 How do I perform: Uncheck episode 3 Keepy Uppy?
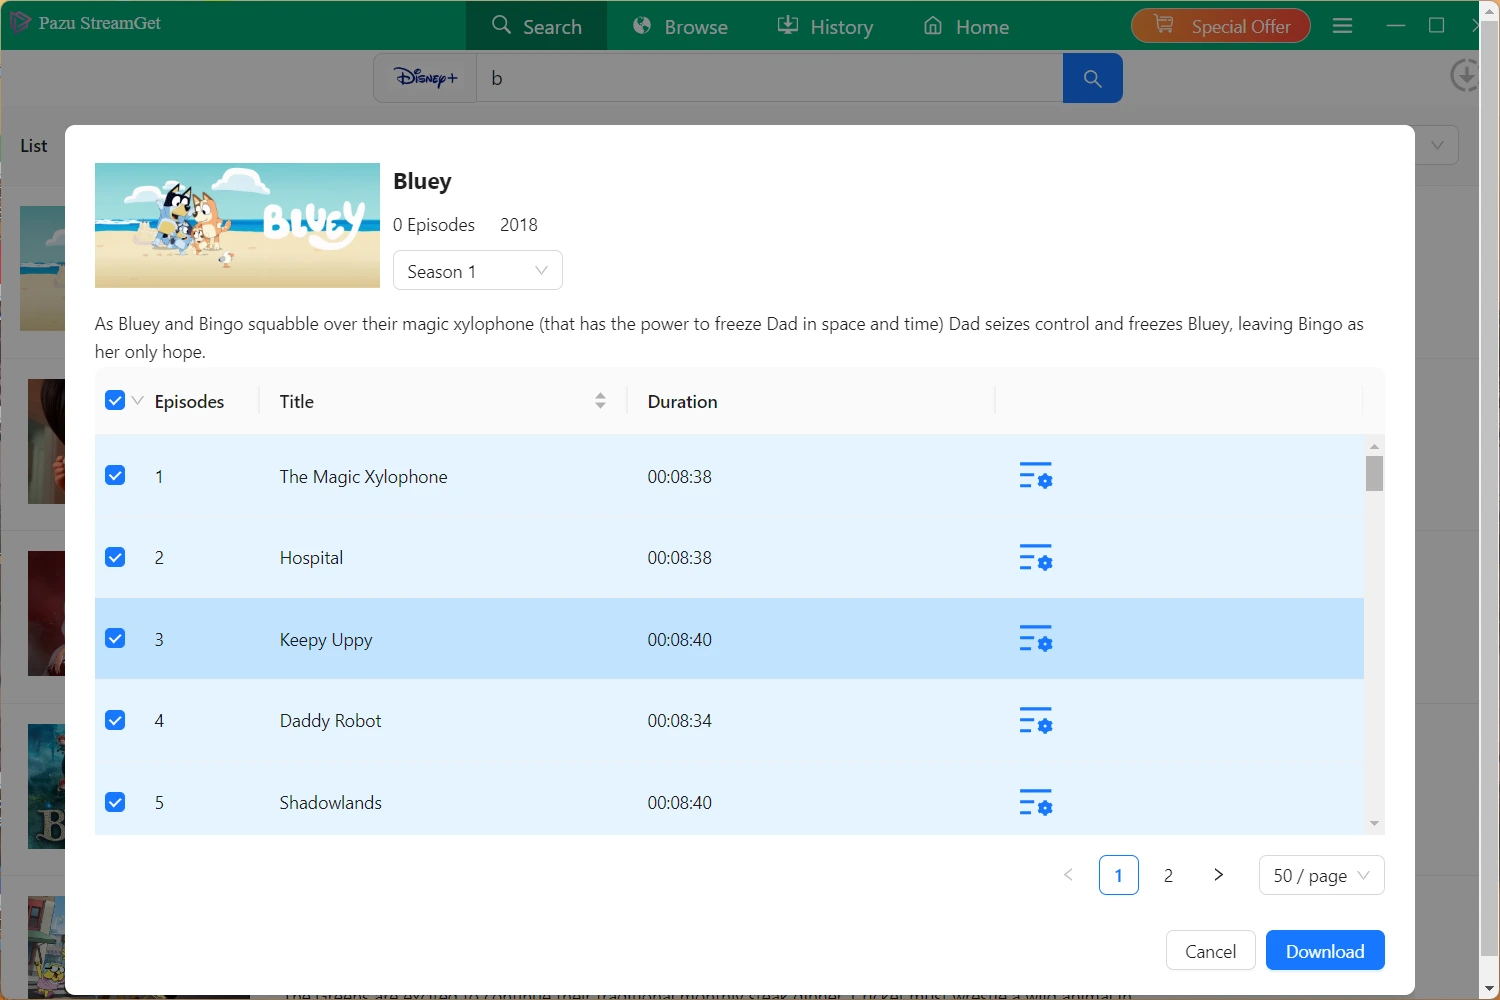pos(115,639)
